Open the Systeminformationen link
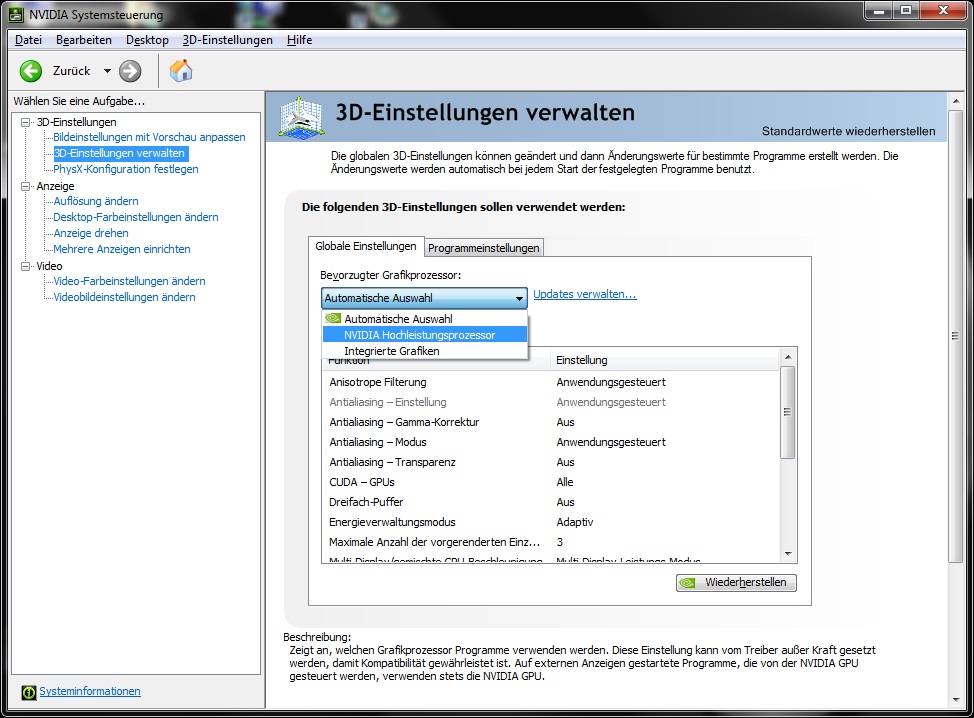The width and height of the screenshot is (974, 718). point(90,691)
